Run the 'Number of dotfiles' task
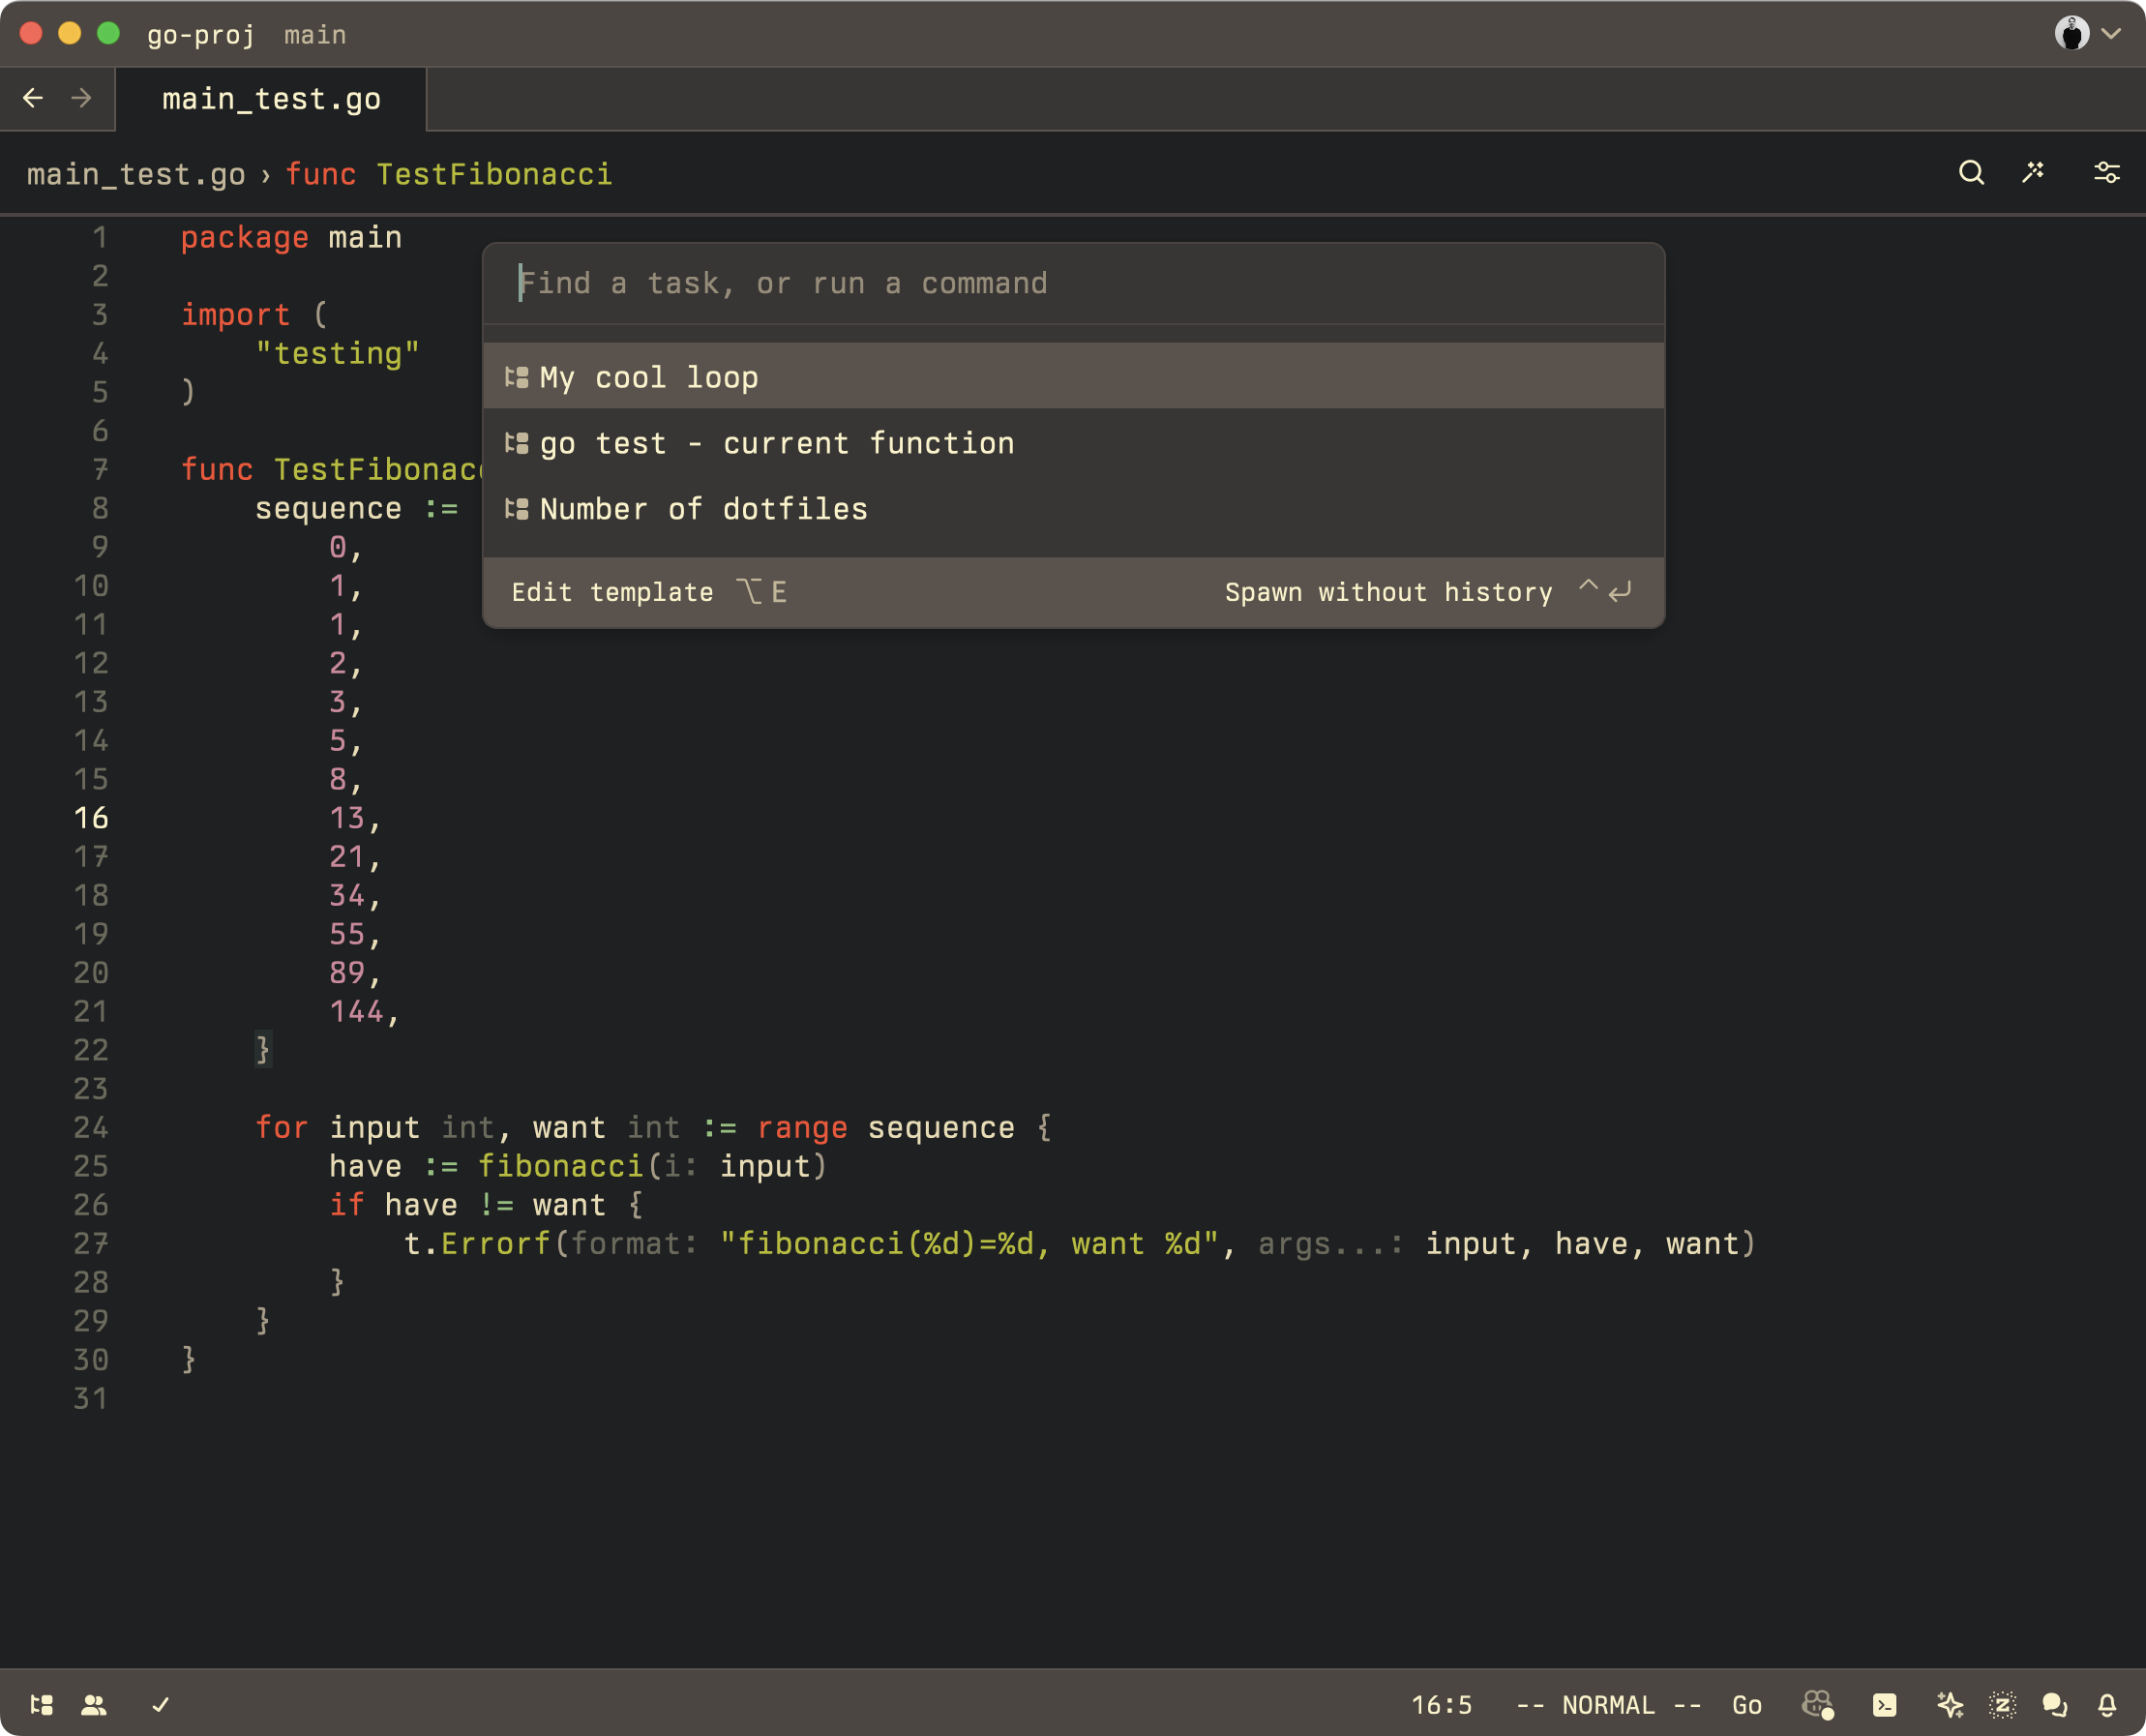 click(702, 508)
